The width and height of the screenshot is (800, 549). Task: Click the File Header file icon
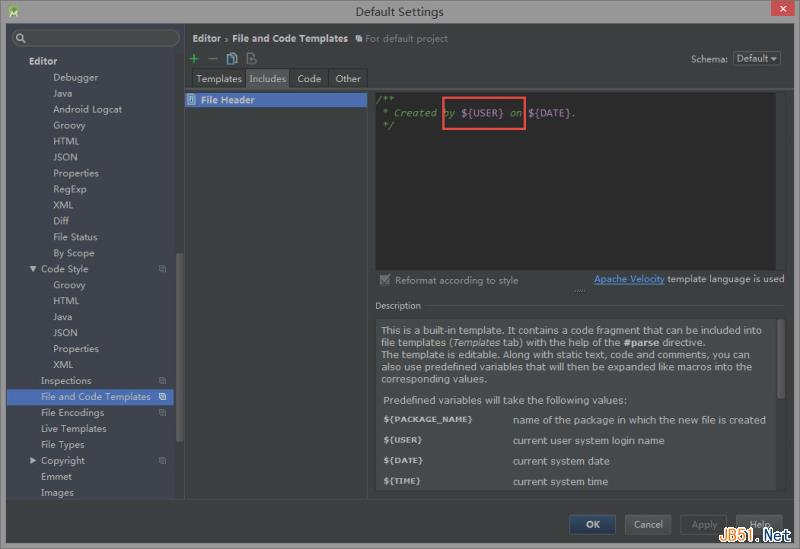191,100
